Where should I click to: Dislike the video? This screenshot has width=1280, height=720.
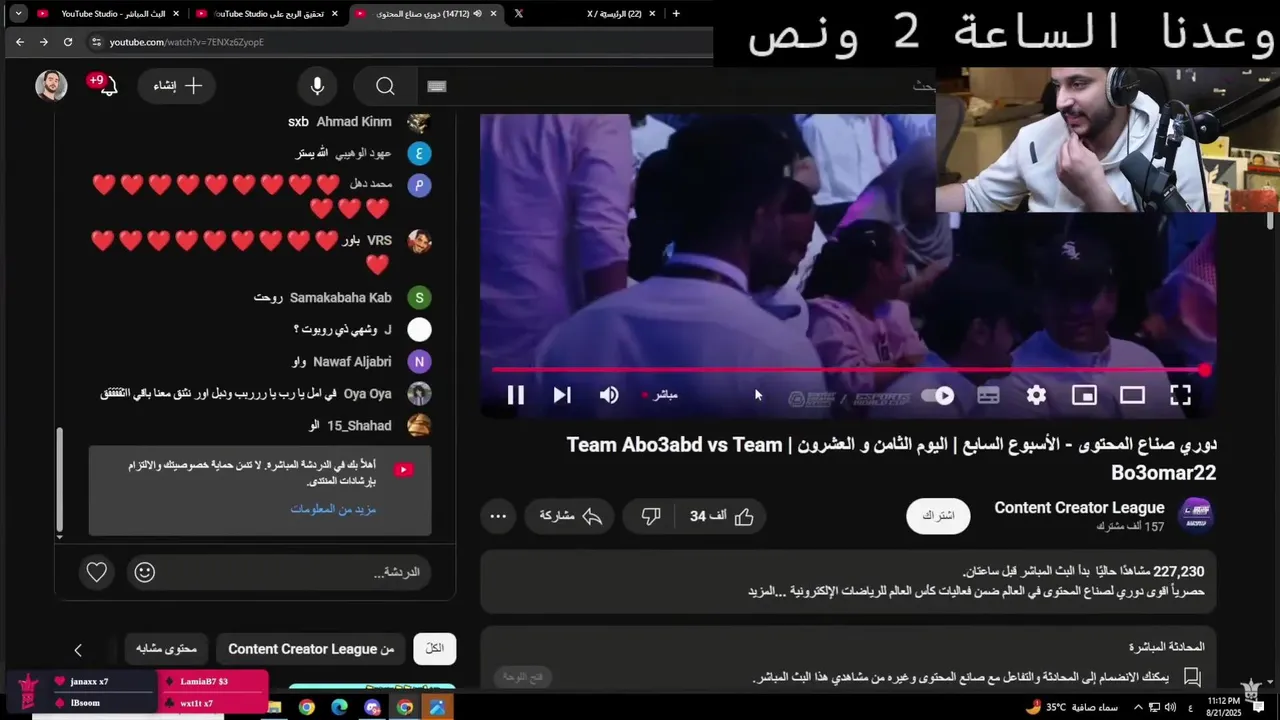pos(651,516)
